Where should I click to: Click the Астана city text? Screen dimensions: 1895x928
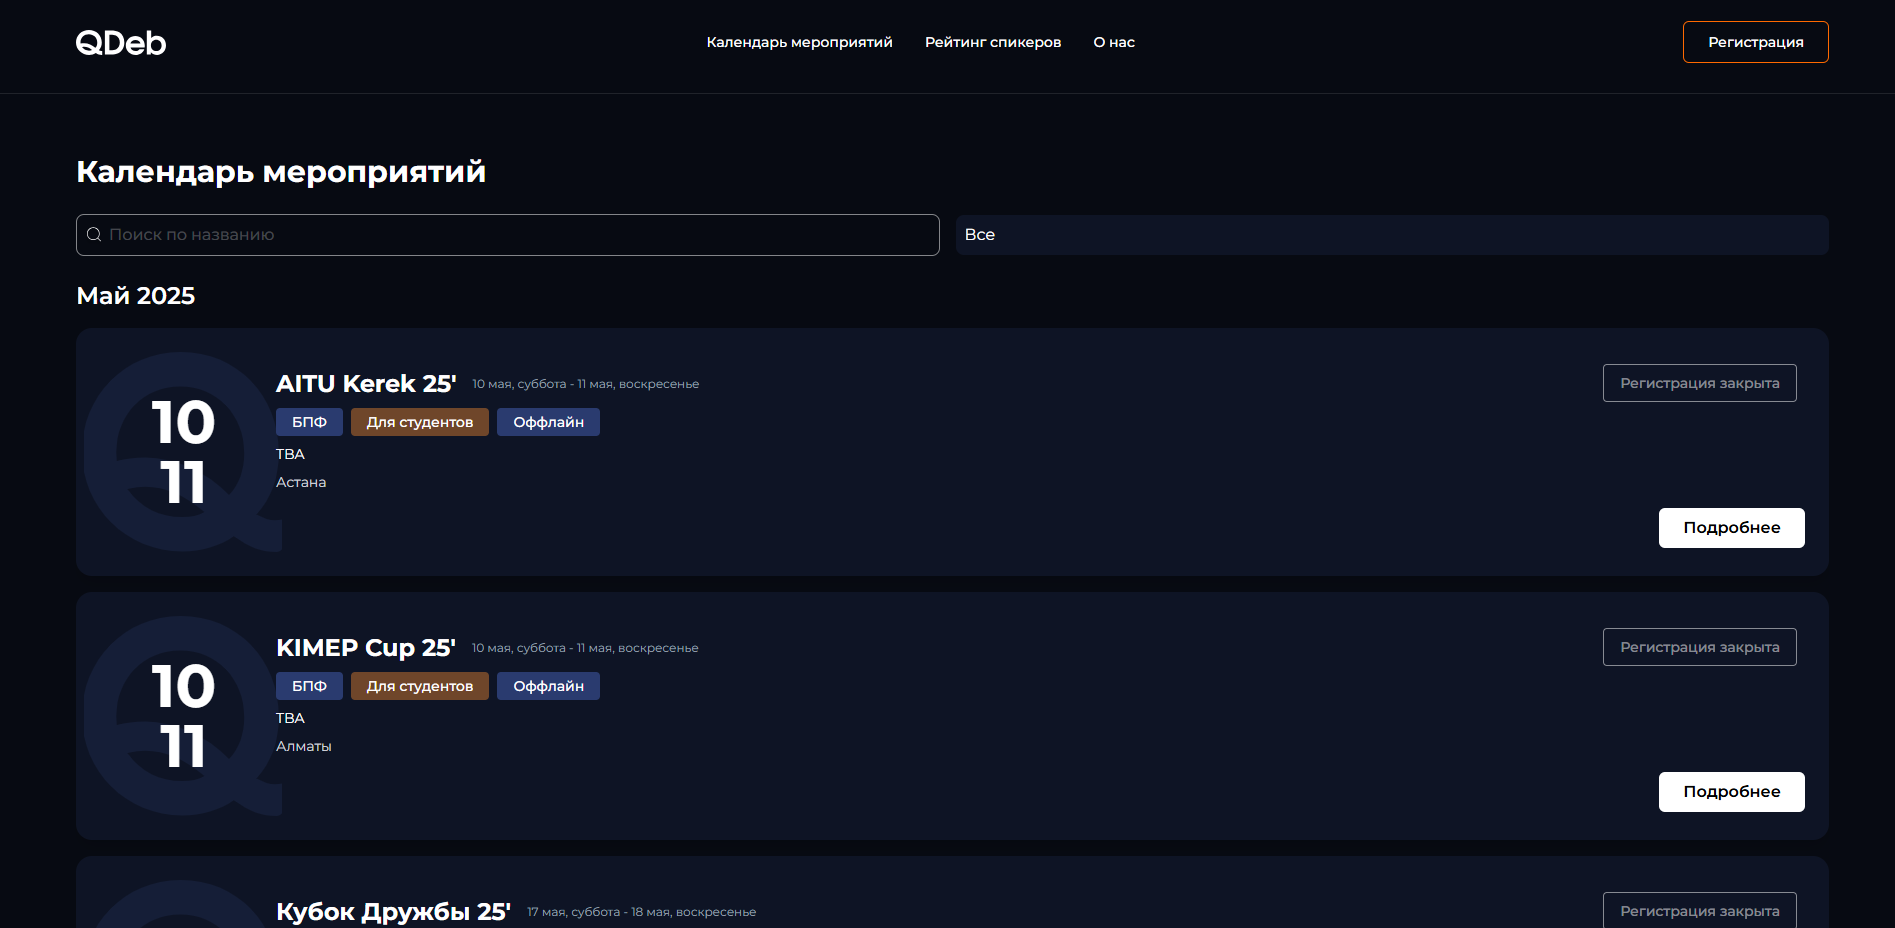301,482
